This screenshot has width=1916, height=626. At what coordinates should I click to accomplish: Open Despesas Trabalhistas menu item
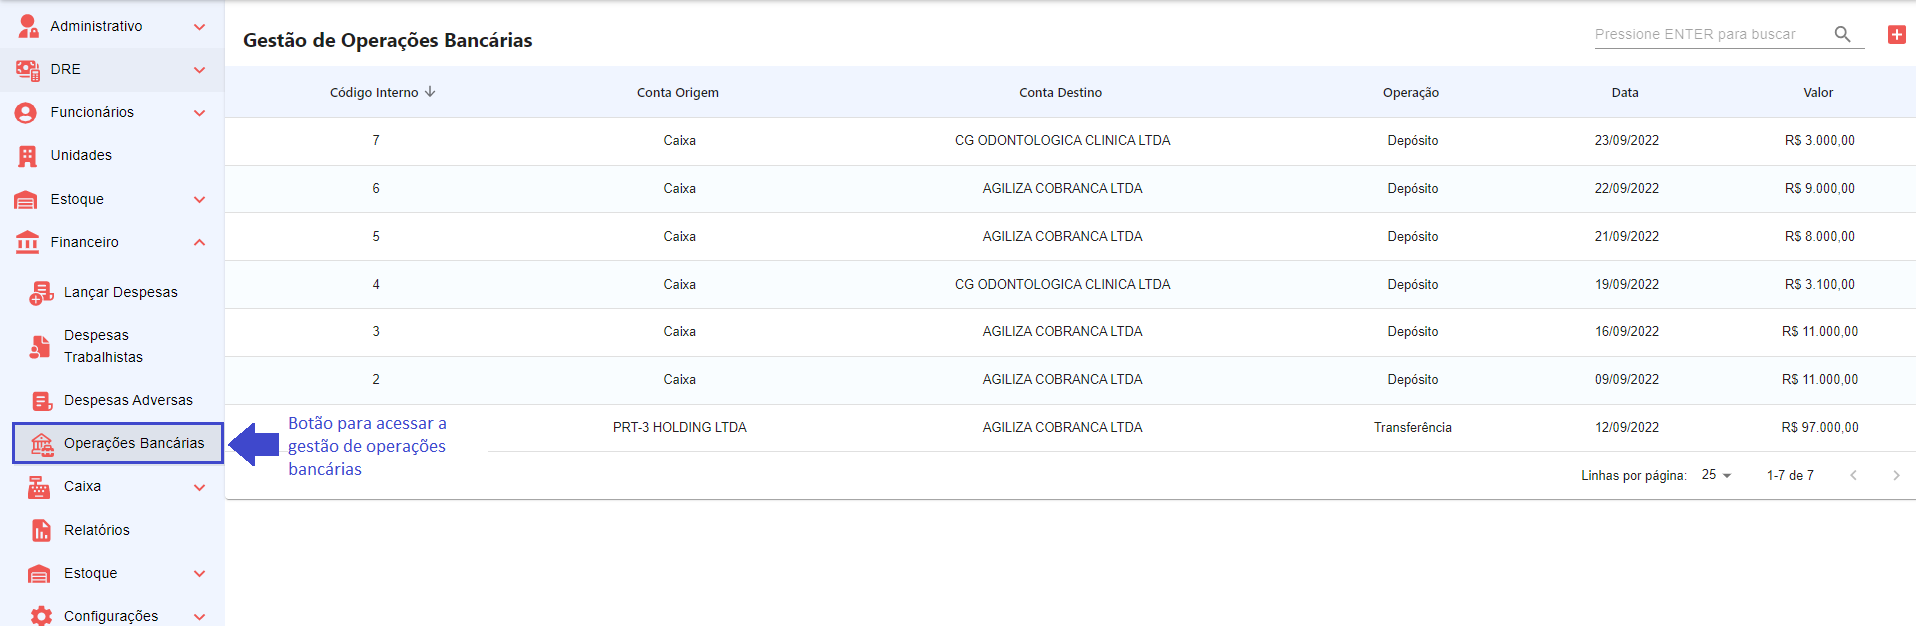pyautogui.click(x=103, y=346)
